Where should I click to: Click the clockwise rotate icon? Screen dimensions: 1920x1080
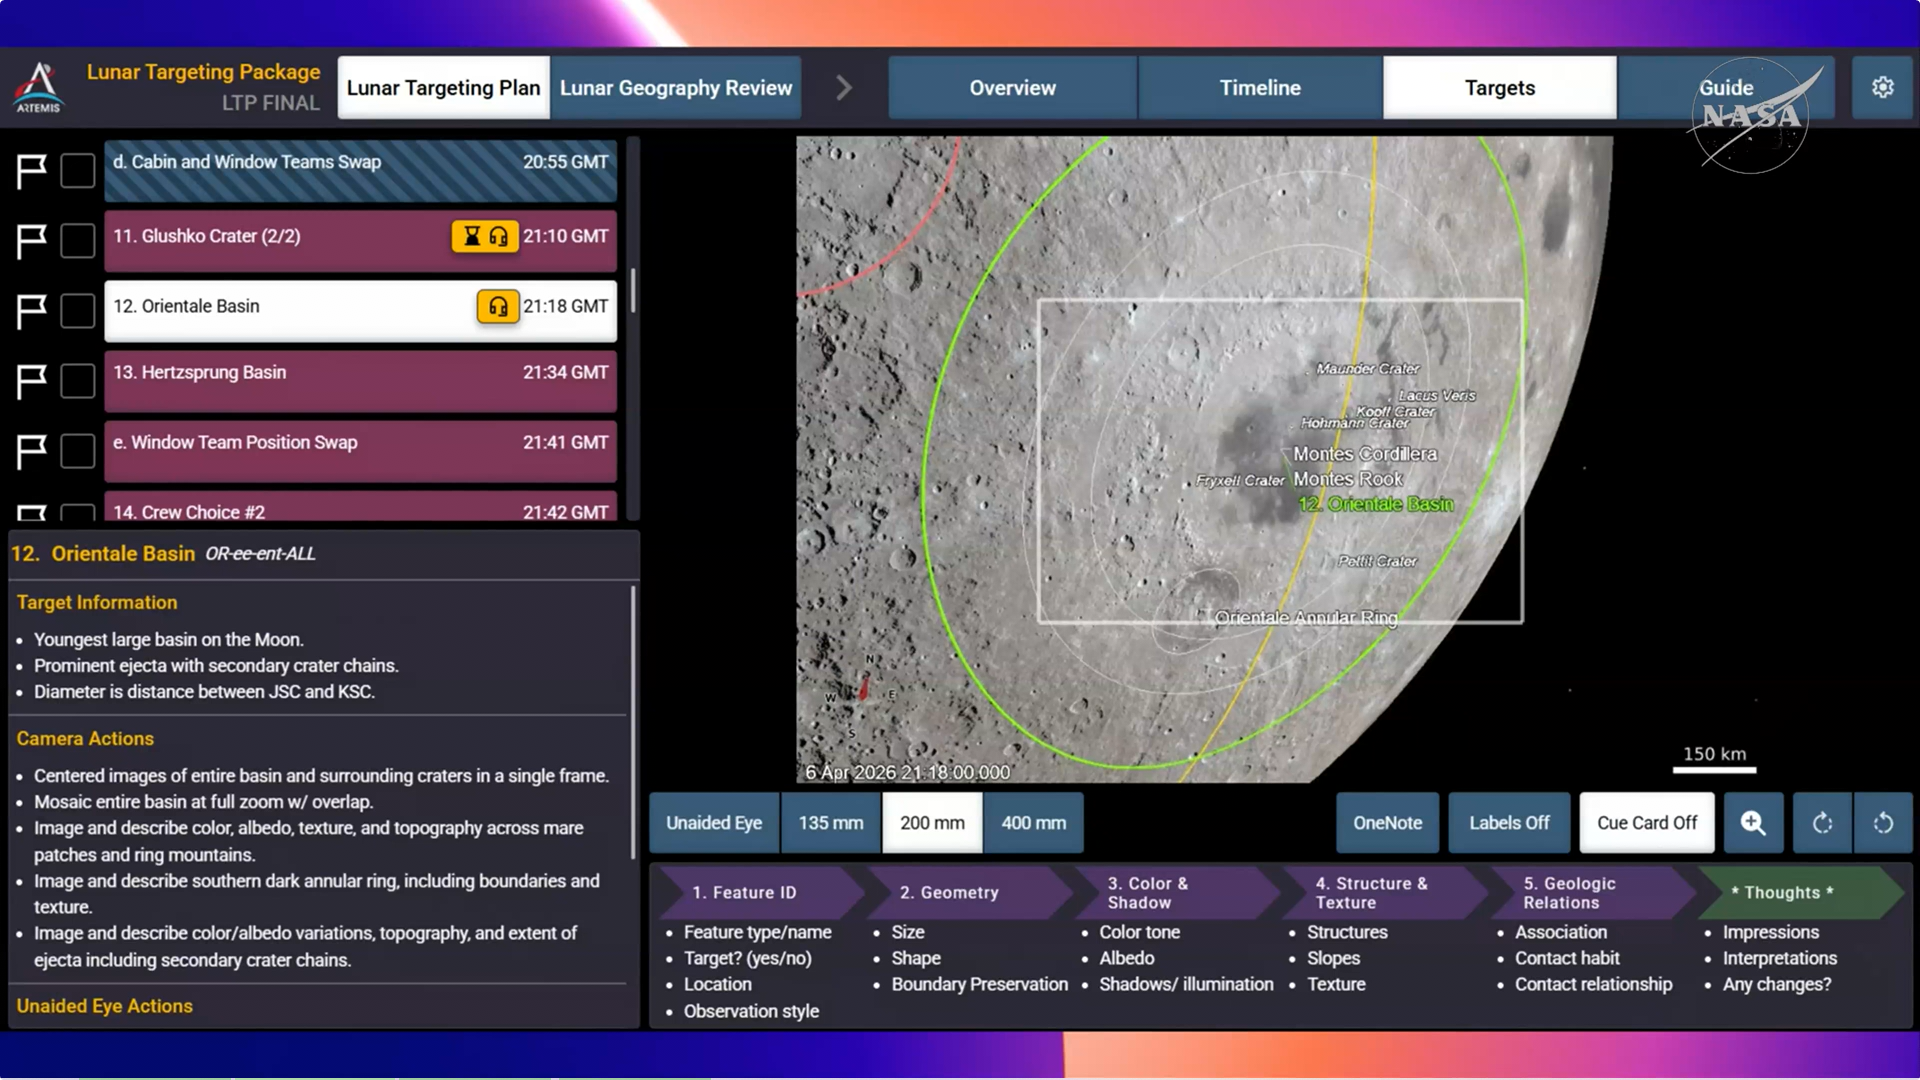pyautogui.click(x=1822, y=823)
